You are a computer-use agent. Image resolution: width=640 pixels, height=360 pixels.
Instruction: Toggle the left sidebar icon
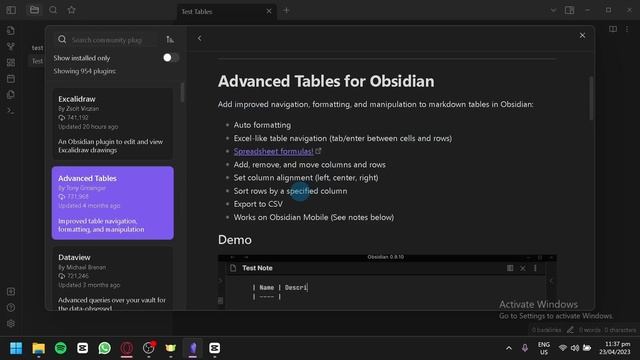point(11,10)
